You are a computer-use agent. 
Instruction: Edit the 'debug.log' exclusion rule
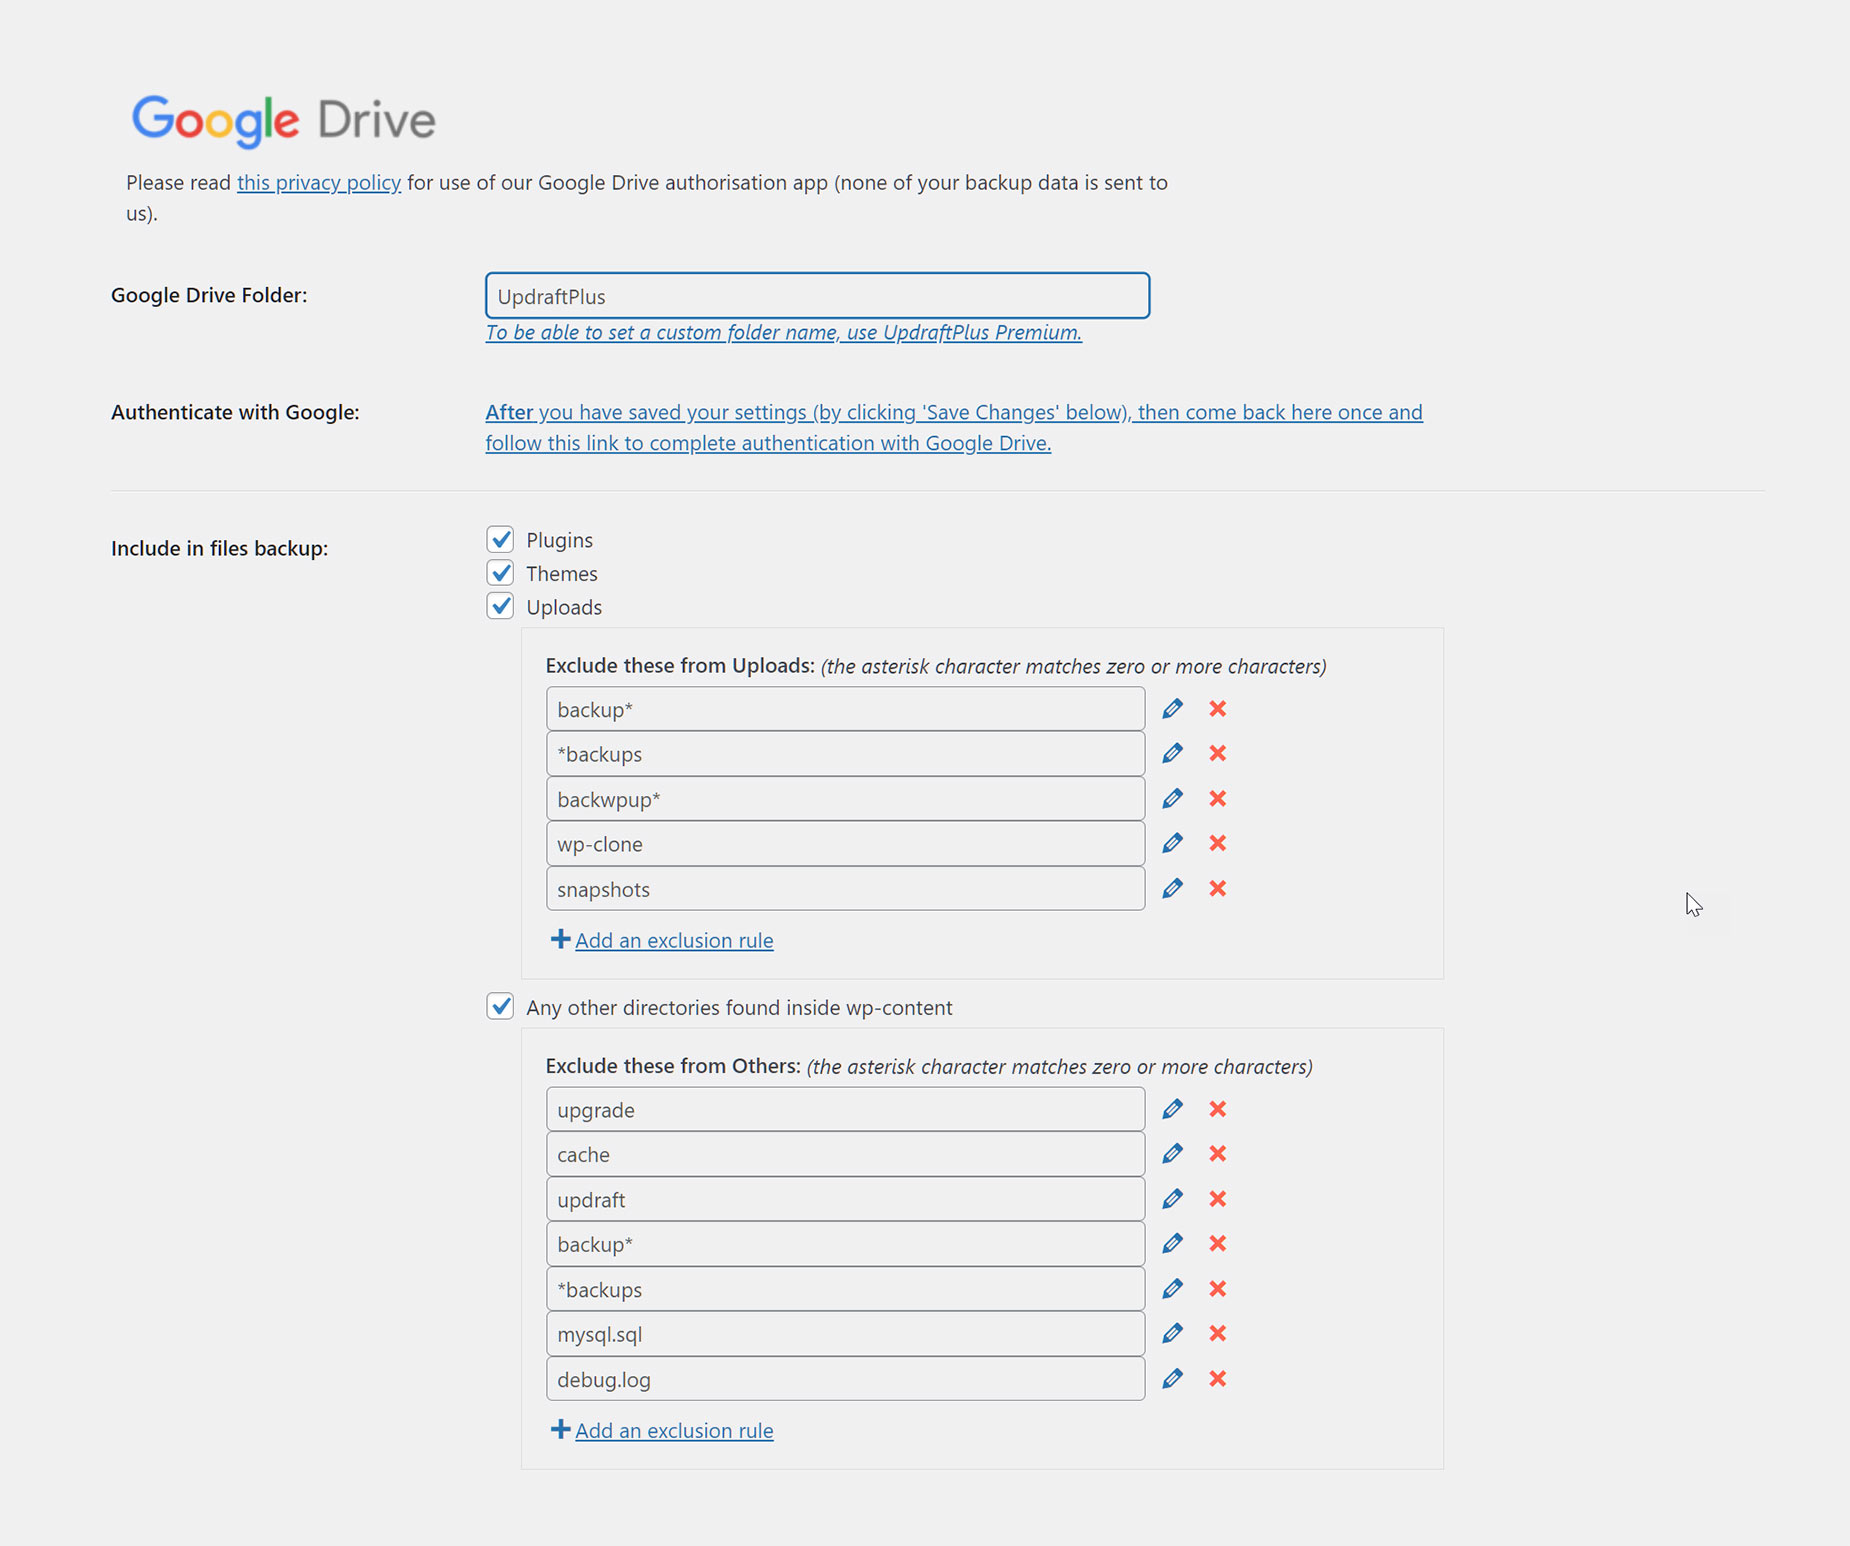(1172, 1378)
